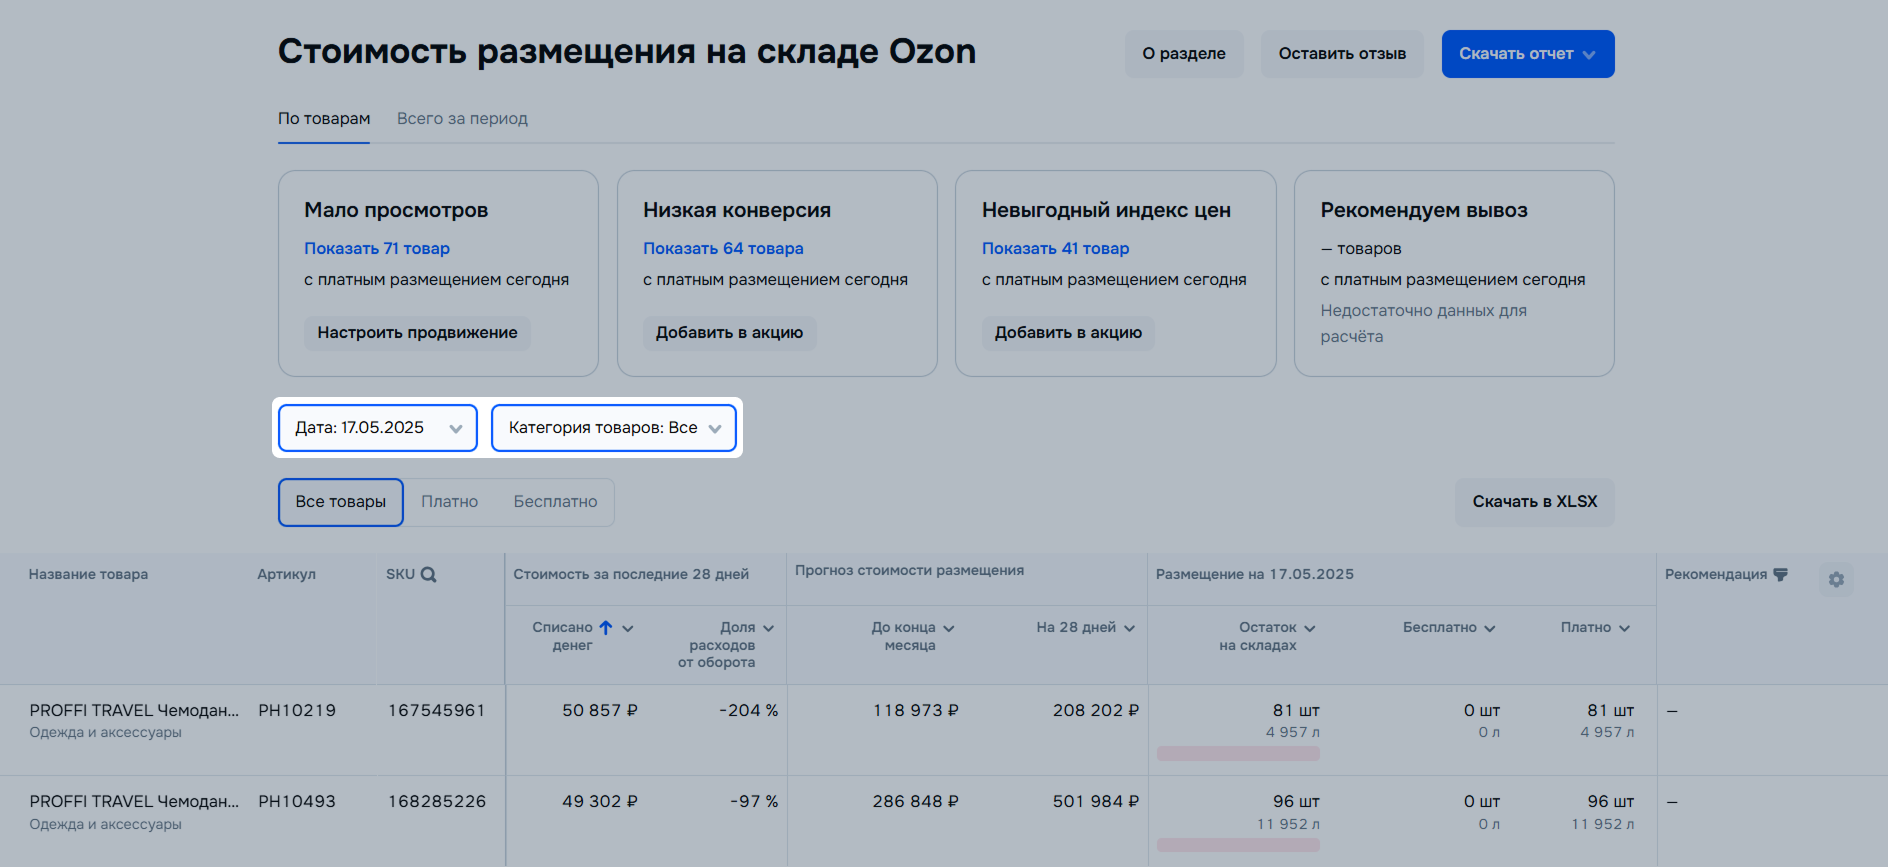This screenshot has height=867, width=1888.
Task: Click the stock bar for SKU 167545961
Action: 1238,754
